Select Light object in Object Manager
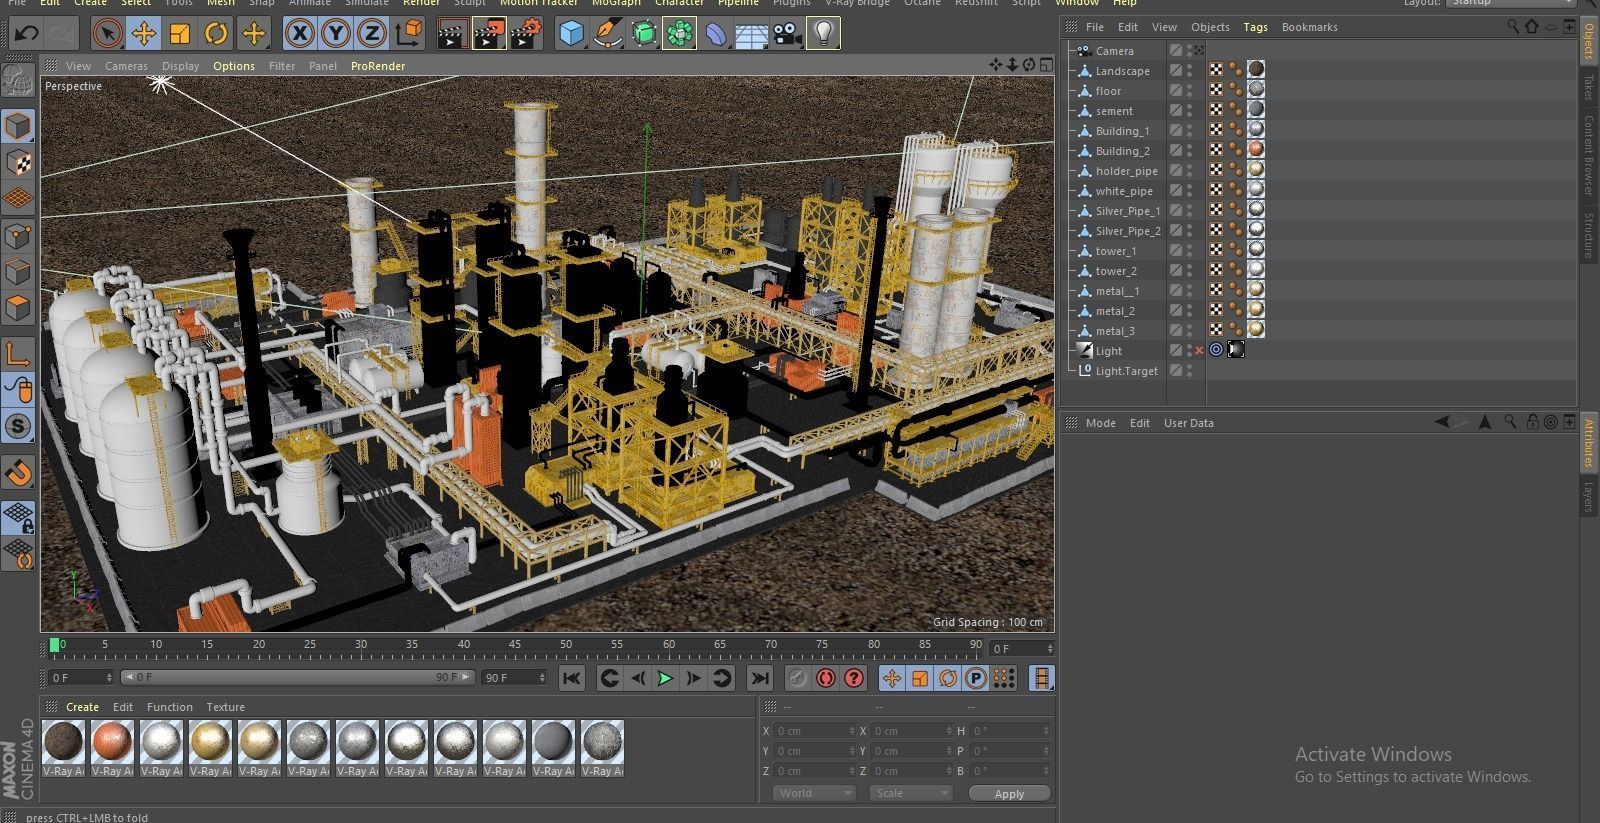 1108,351
